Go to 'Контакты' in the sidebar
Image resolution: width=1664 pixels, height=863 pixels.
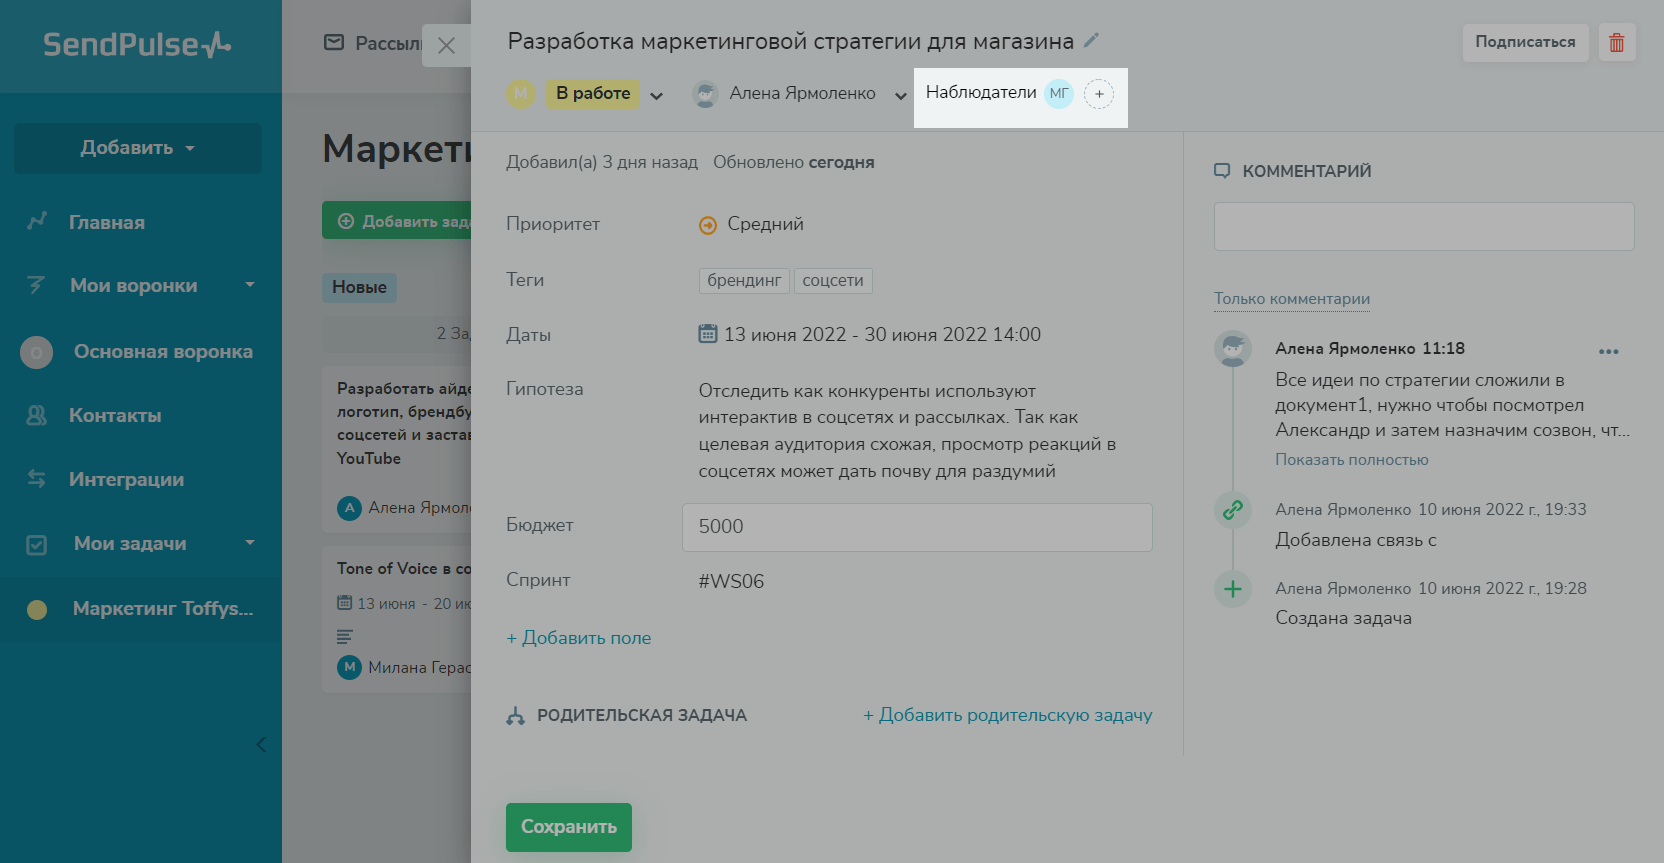pyautogui.click(x=115, y=416)
